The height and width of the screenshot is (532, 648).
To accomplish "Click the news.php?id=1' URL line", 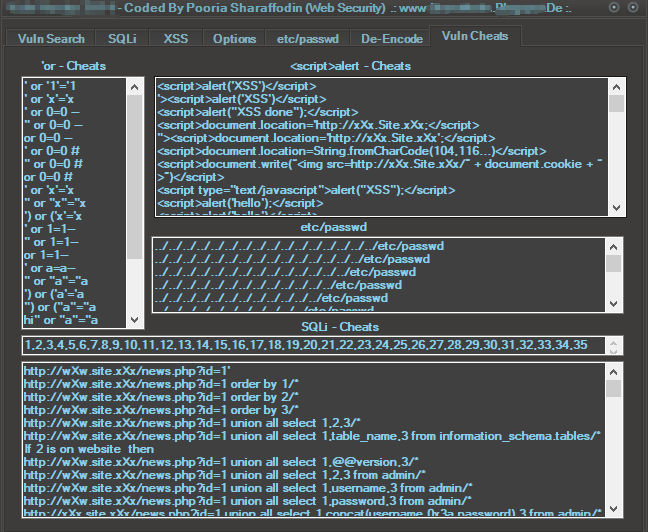I will pyautogui.click(x=127, y=371).
